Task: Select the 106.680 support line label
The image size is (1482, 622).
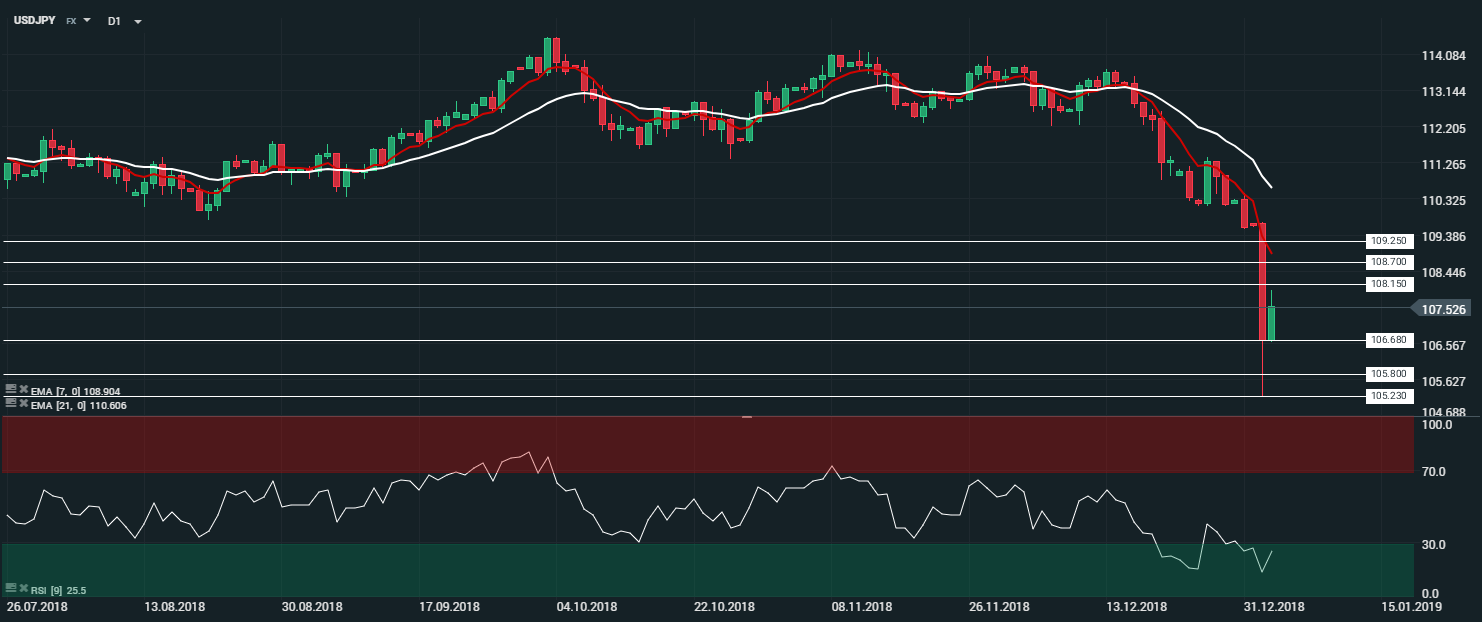Action: 1388,340
